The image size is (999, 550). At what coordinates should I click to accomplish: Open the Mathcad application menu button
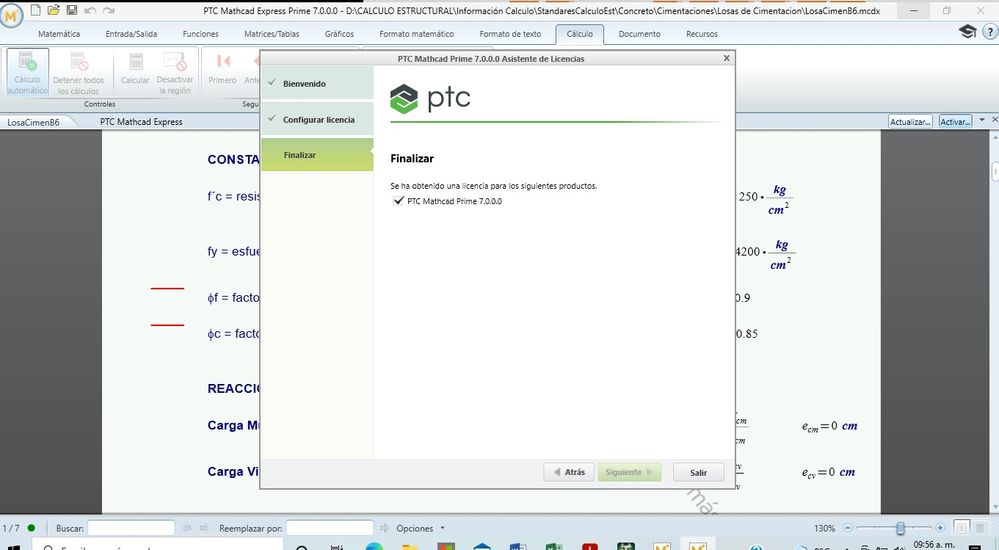(x=11, y=17)
